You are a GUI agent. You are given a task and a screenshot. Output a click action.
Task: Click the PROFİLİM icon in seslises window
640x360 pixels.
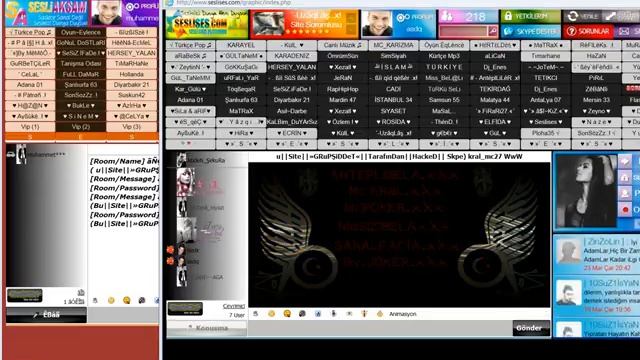coord(402,17)
